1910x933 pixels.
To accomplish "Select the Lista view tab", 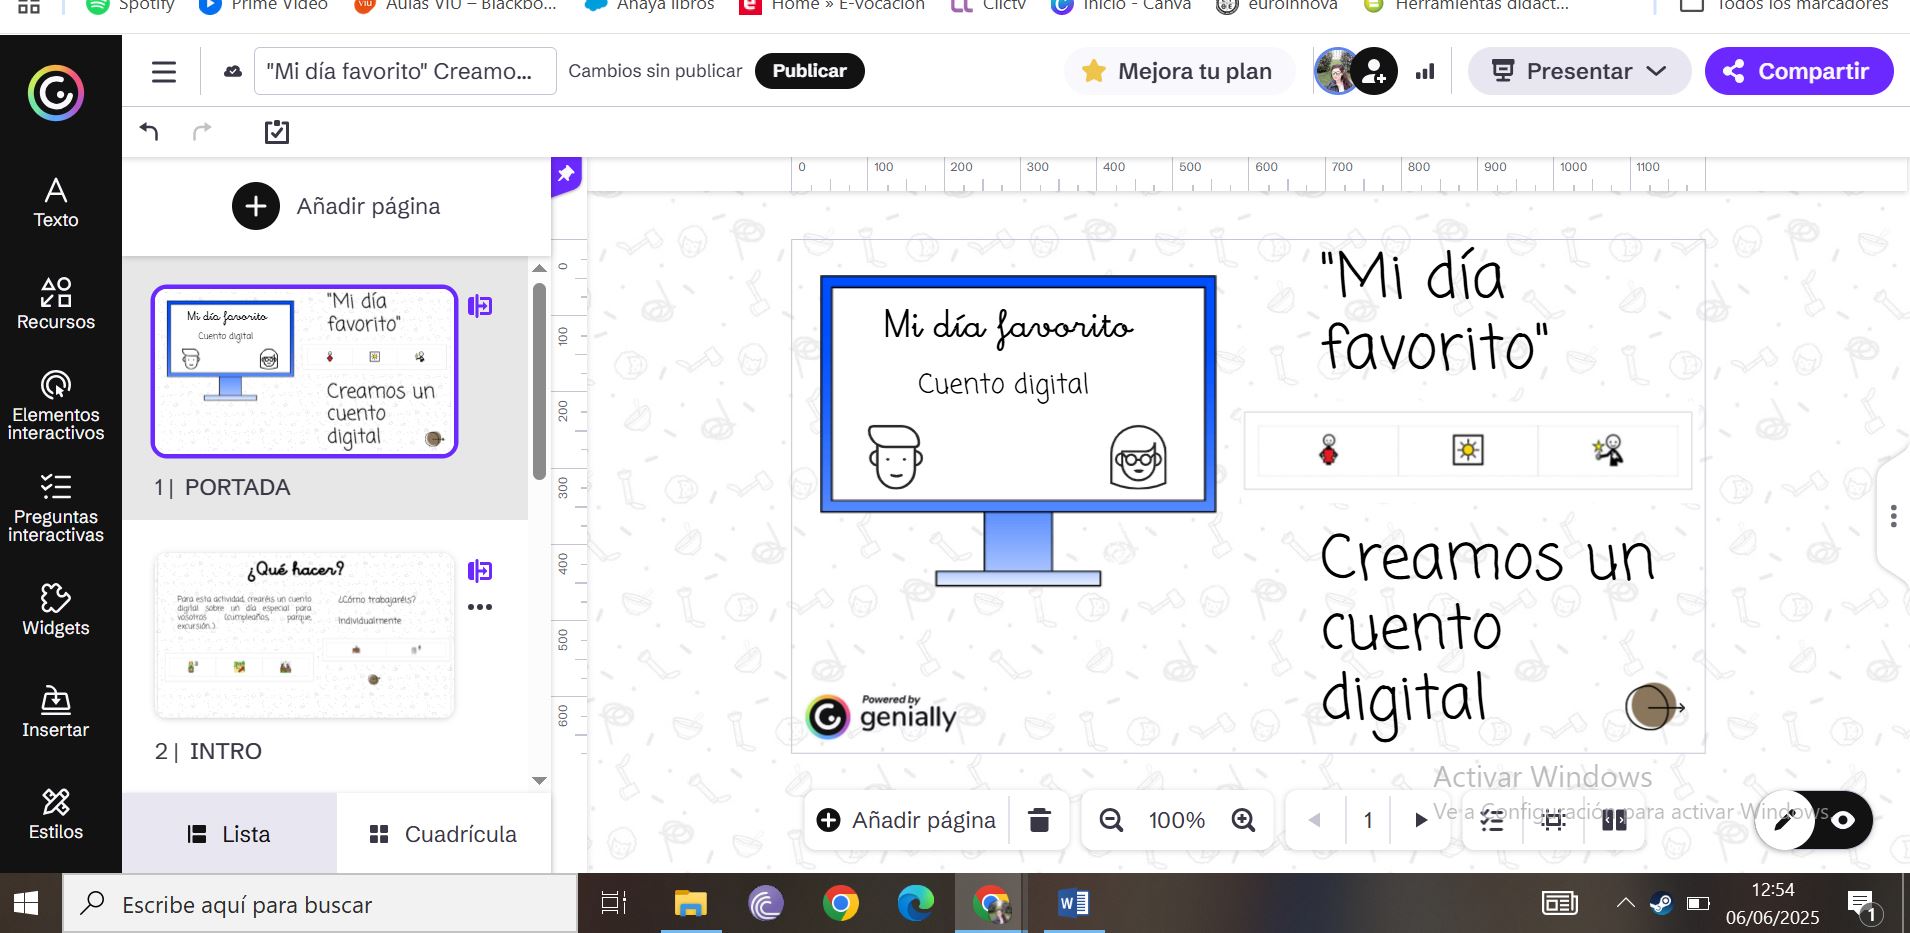I will [x=229, y=834].
